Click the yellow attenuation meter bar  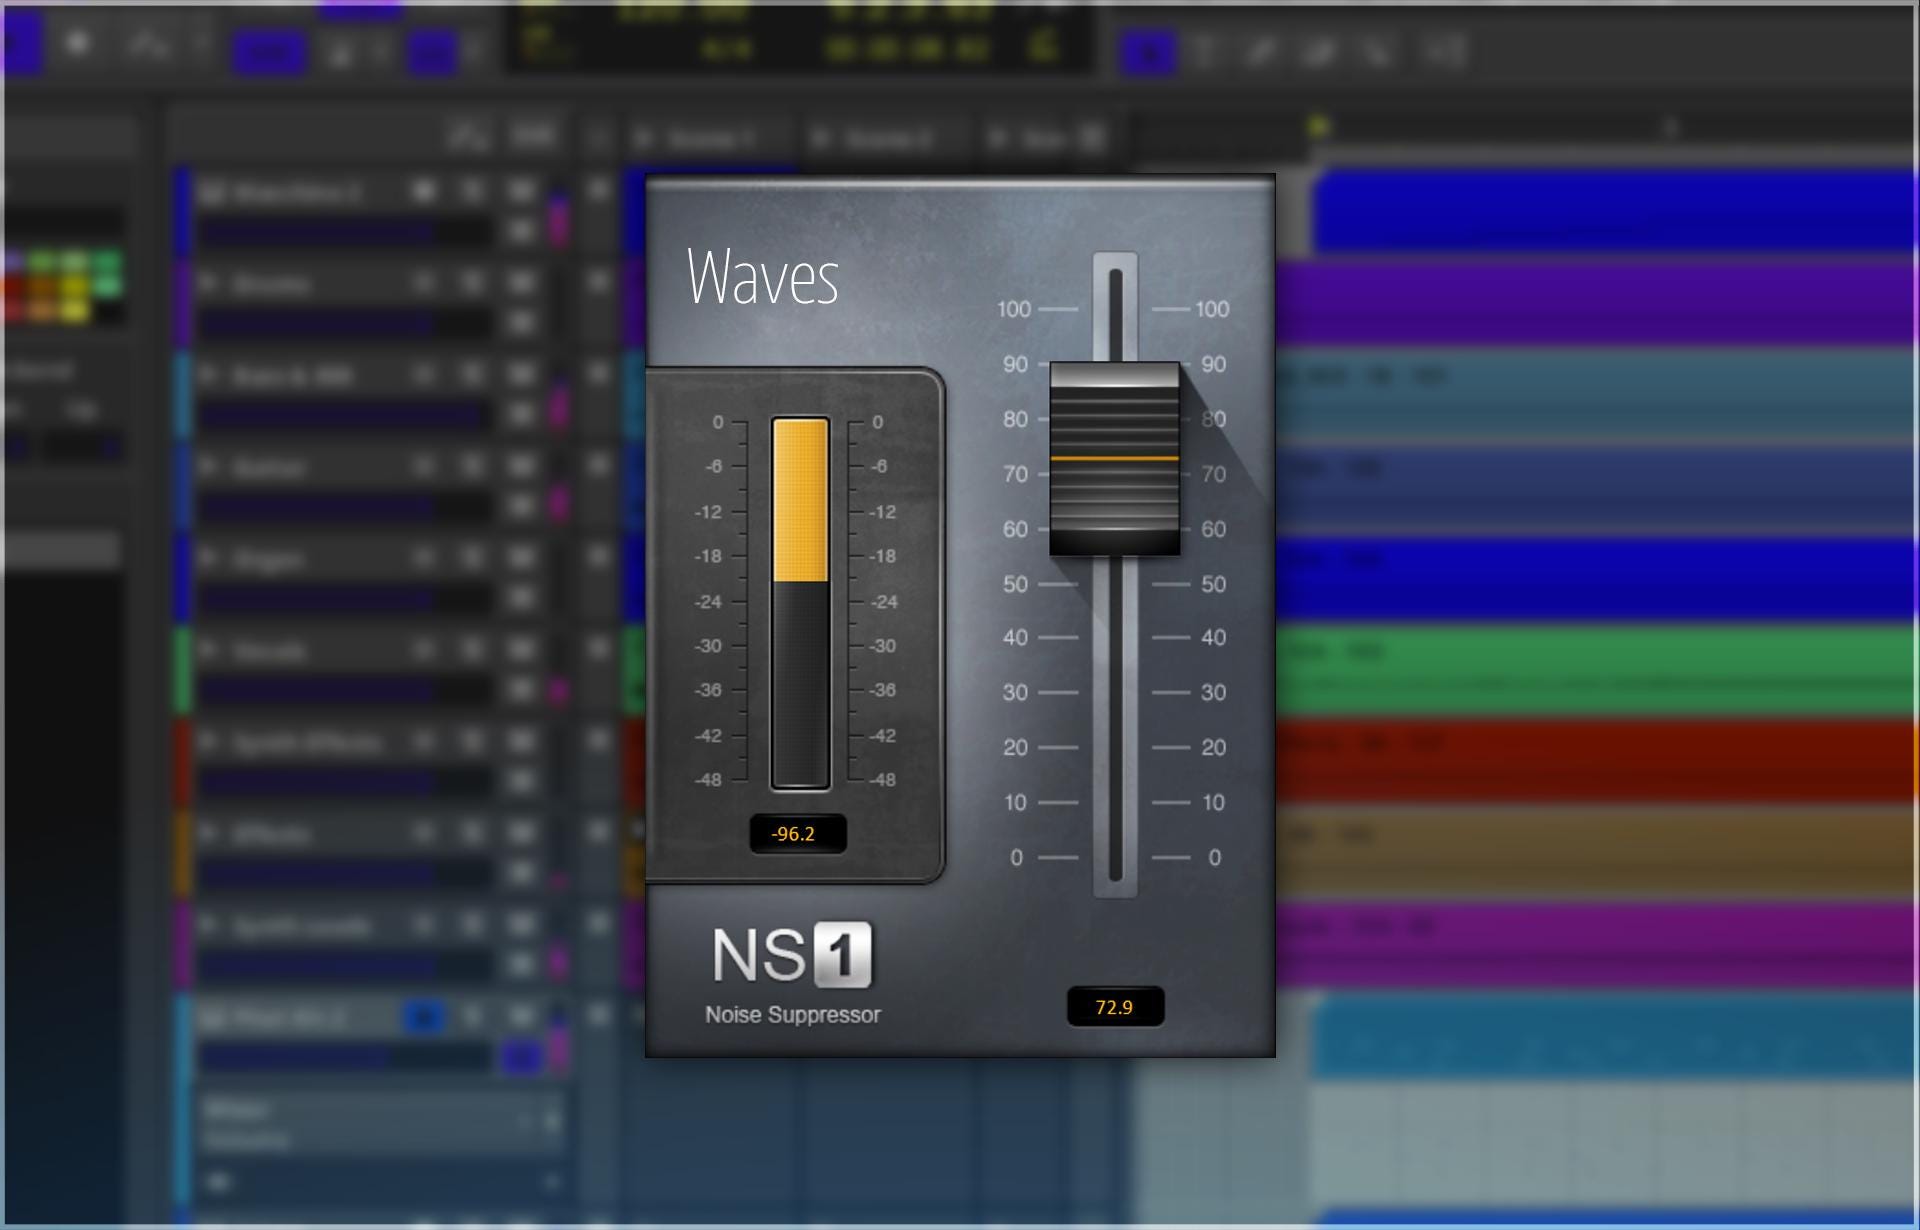[800, 501]
